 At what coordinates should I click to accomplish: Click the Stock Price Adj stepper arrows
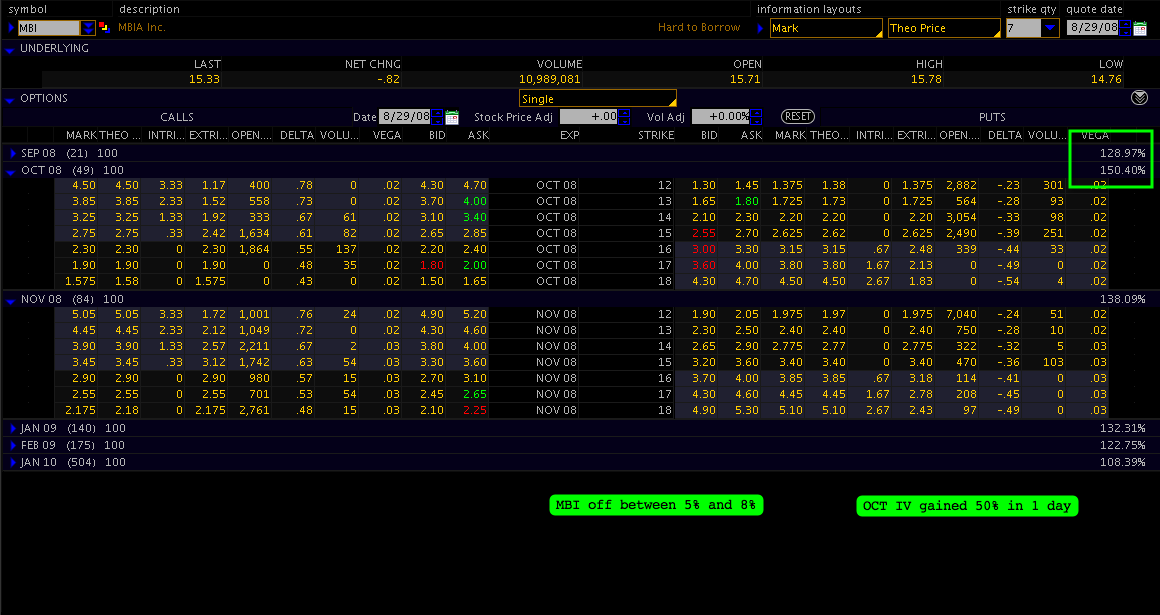coord(625,117)
